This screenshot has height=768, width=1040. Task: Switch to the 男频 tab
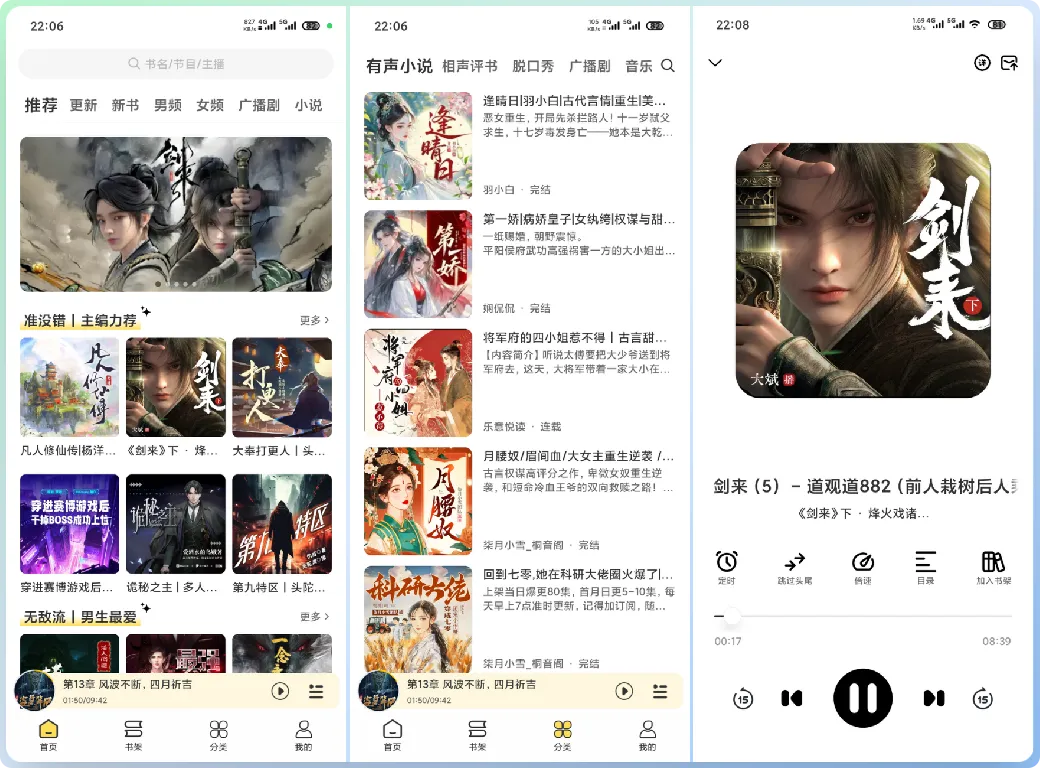(x=168, y=105)
